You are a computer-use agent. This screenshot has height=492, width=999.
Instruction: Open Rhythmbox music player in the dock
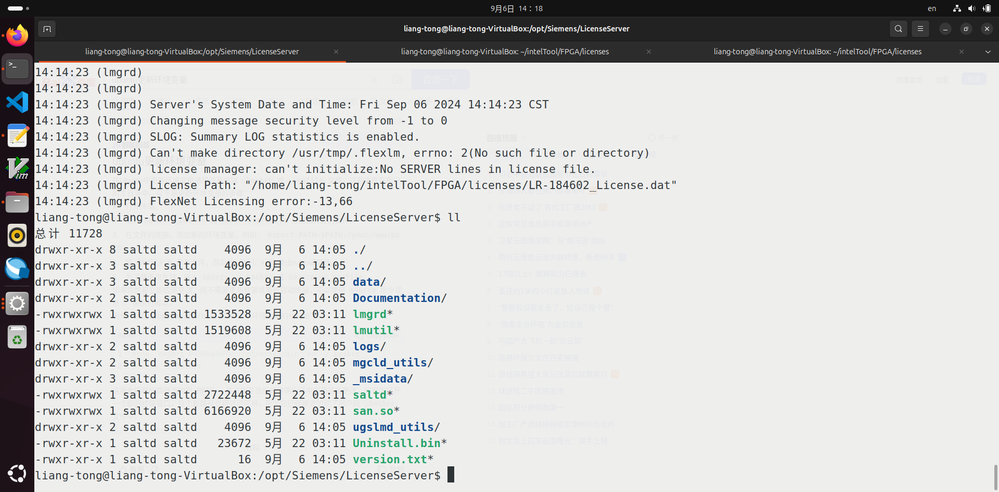17,236
